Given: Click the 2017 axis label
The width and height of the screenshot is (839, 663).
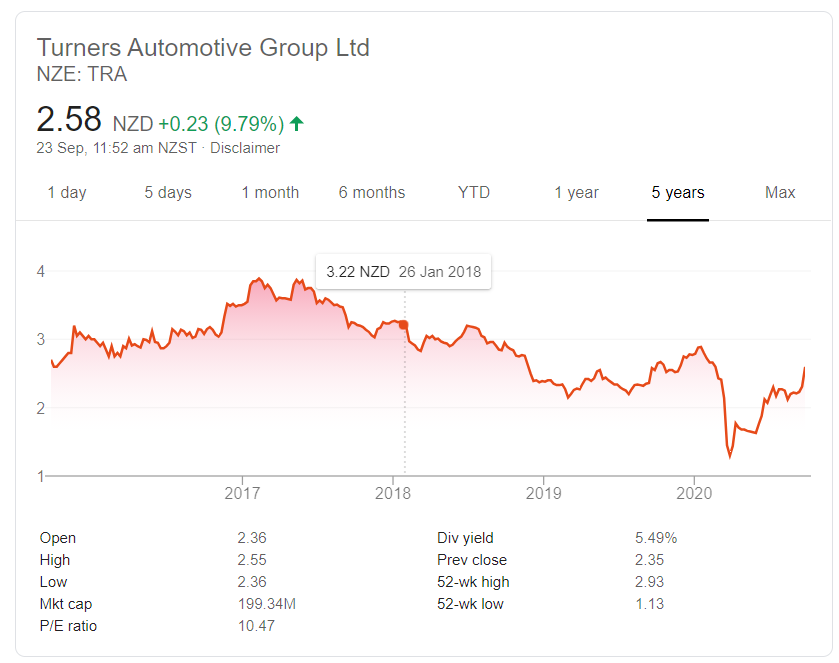Looking at the screenshot, I should [242, 493].
